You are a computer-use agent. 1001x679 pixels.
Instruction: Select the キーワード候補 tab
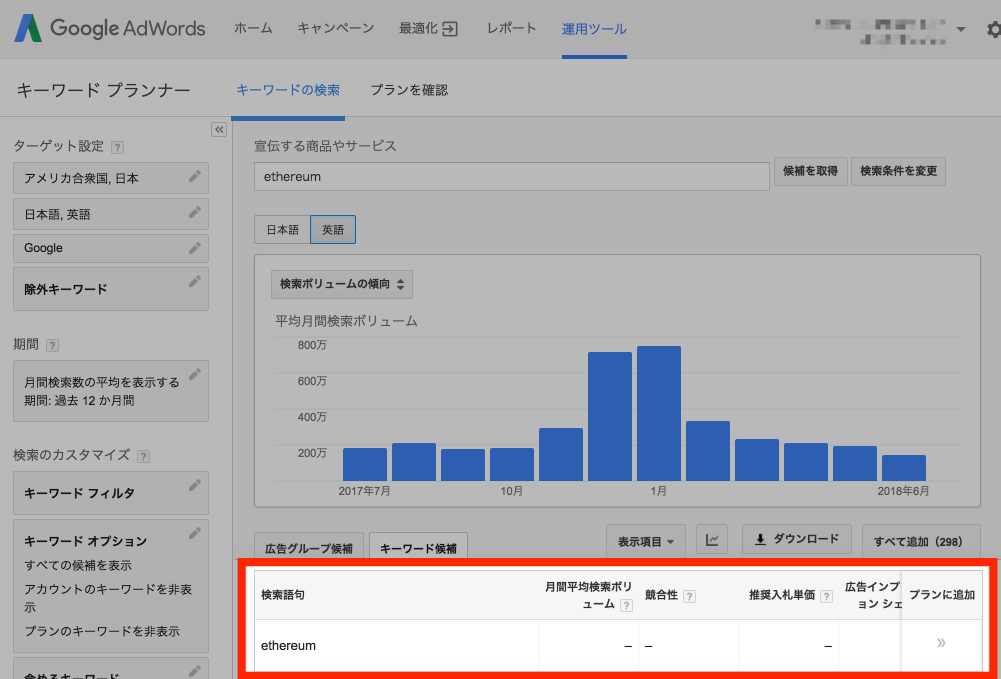418,548
